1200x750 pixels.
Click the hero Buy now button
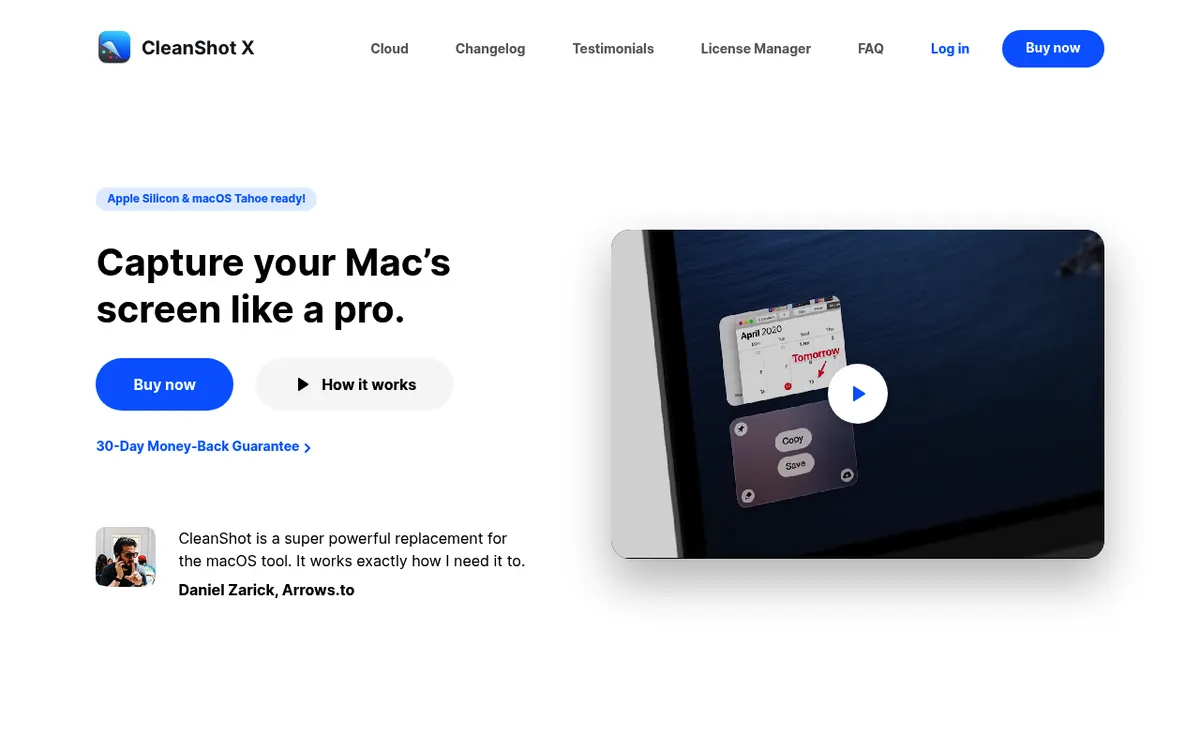click(165, 384)
